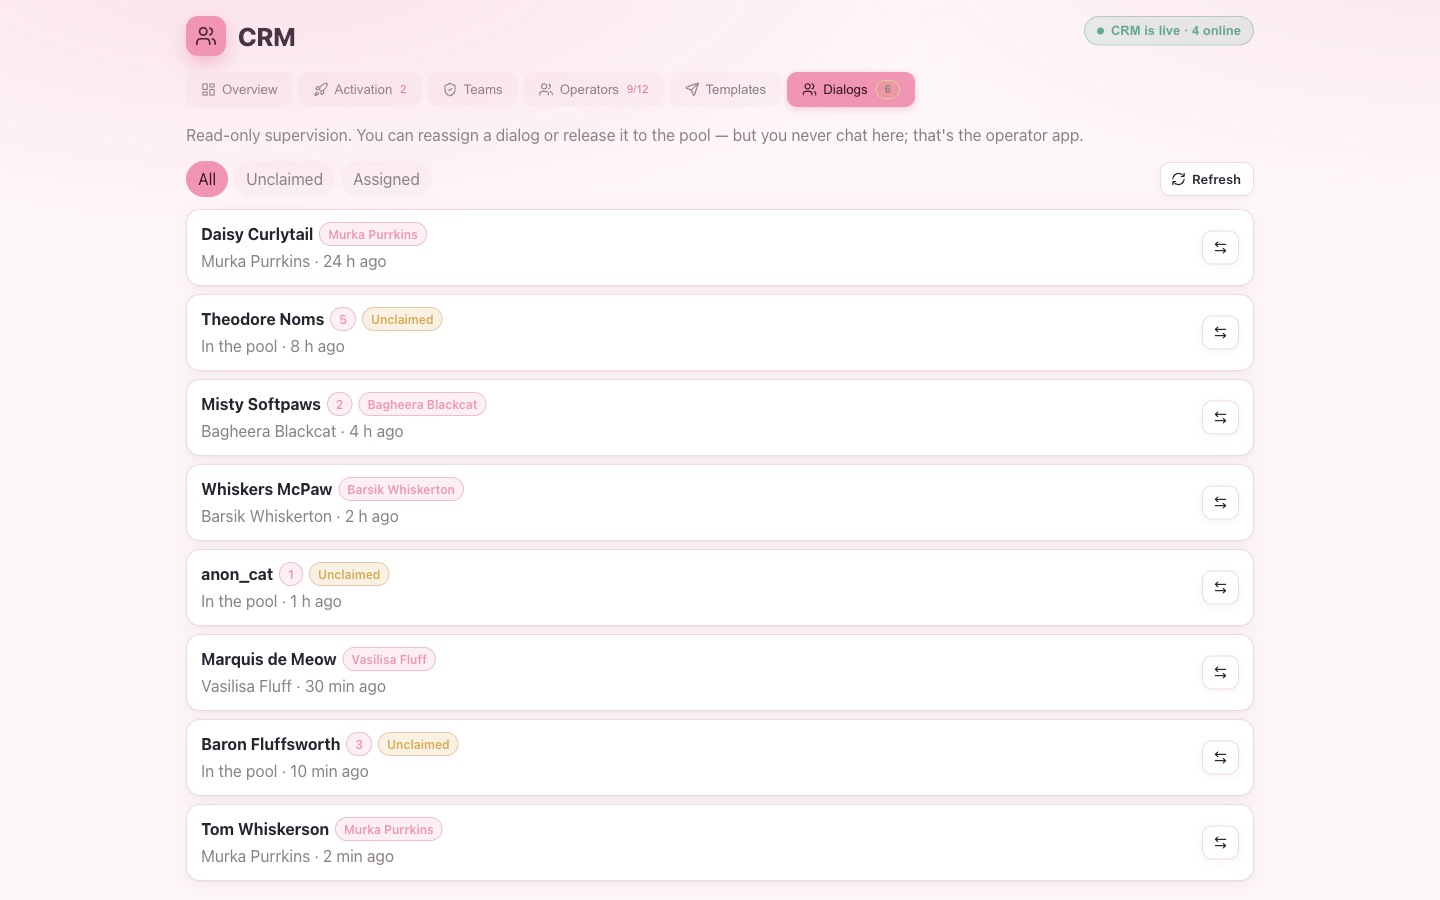This screenshot has width=1440, height=900.
Task: Click the read-only supervision description text
Action: (x=634, y=135)
